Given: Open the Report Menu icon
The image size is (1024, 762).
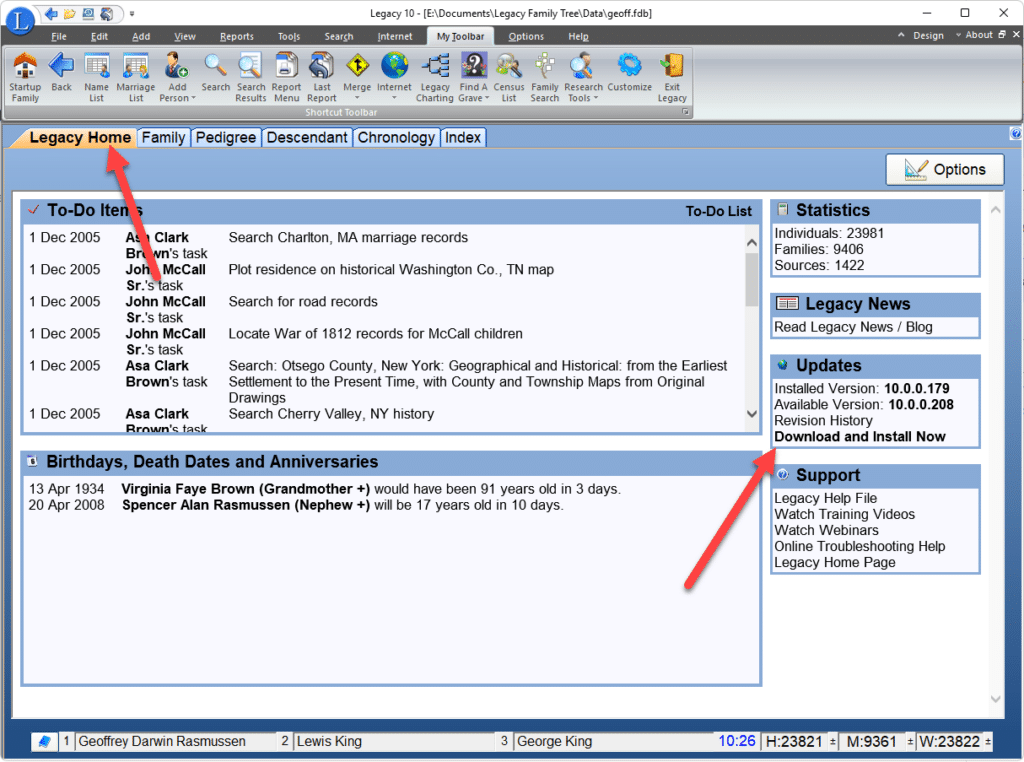Looking at the screenshot, I should click(x=286, y=78).
